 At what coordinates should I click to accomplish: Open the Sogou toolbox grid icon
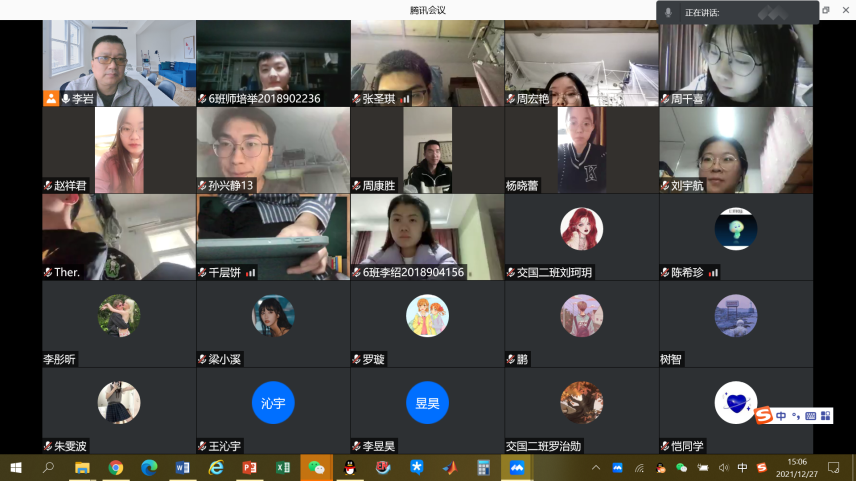pyautogui.click(x=826, y=415)
